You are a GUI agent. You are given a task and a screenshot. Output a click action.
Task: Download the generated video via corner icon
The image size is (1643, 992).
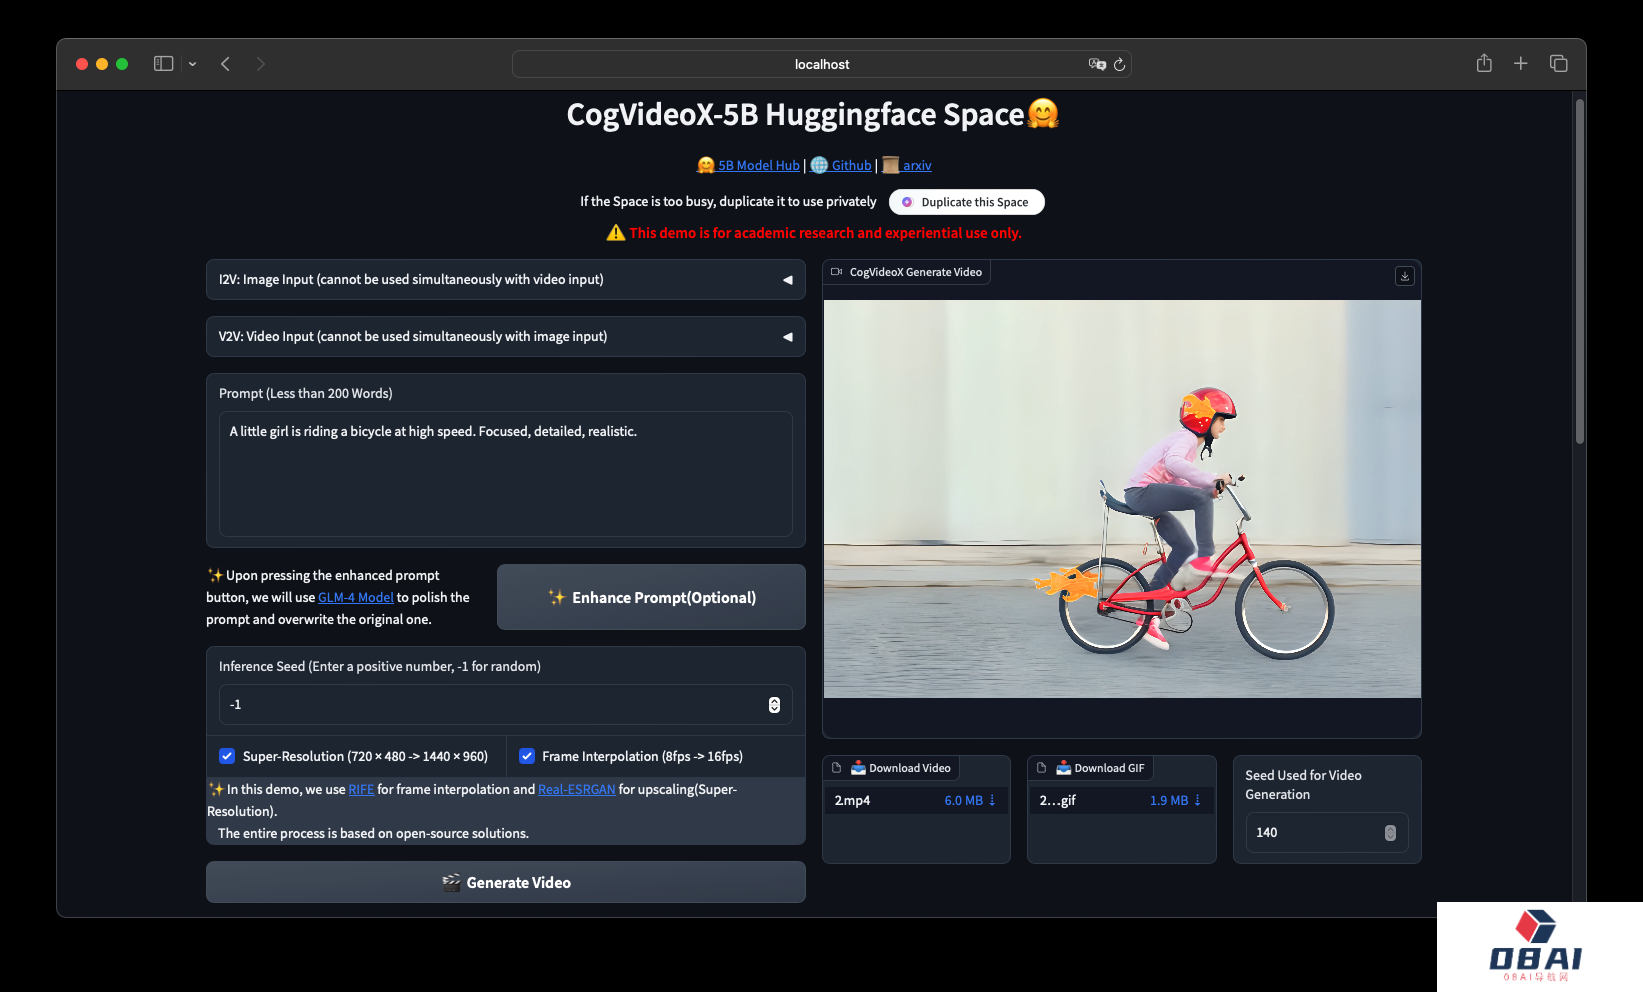1404,276
